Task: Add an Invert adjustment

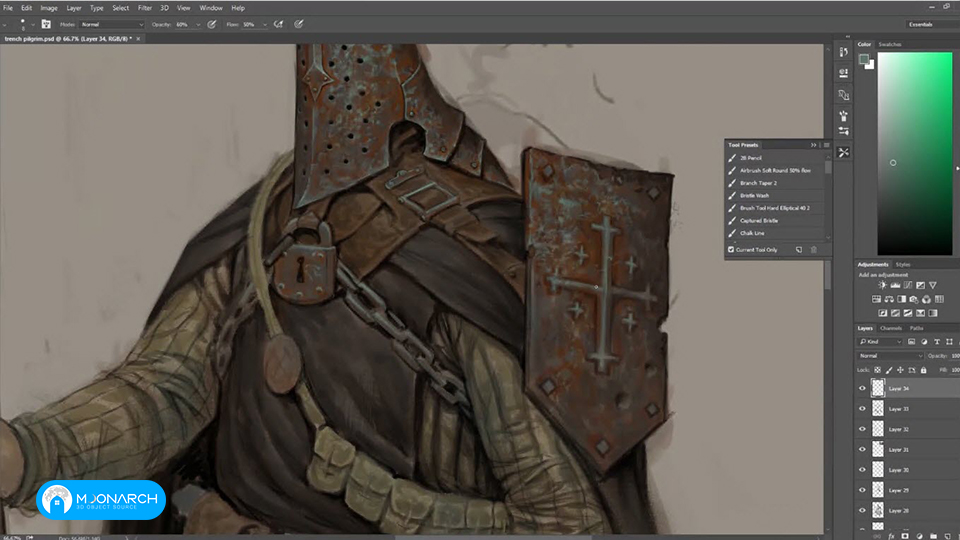Action: (x=882, y=313)
